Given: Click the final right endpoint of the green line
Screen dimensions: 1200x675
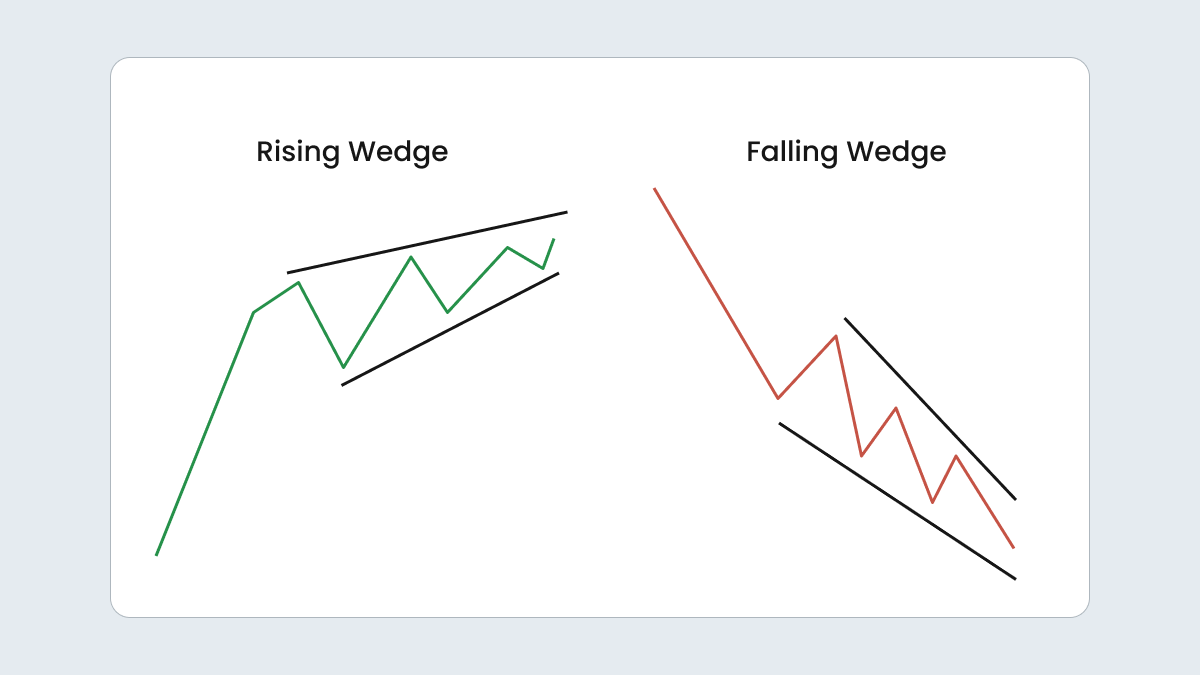Looking at the screenshot, I should click(x=553, y=239).
